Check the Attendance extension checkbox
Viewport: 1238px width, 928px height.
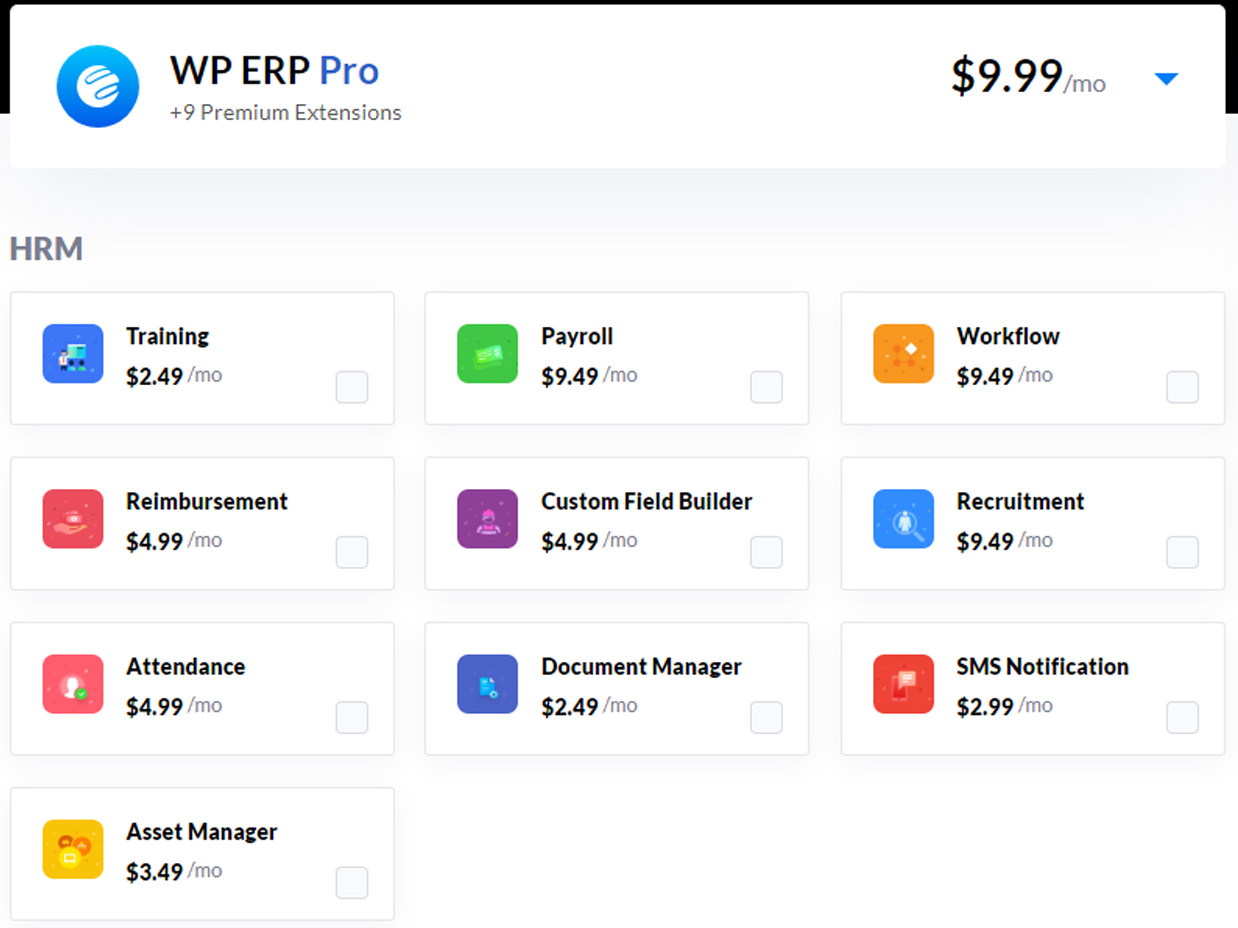point(352,717)
